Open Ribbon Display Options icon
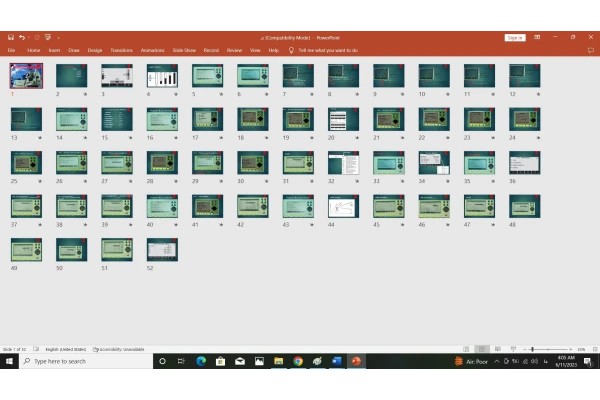The width and height of the screenshot is (600, 400). pyautogui.click(x=537, y=37)
